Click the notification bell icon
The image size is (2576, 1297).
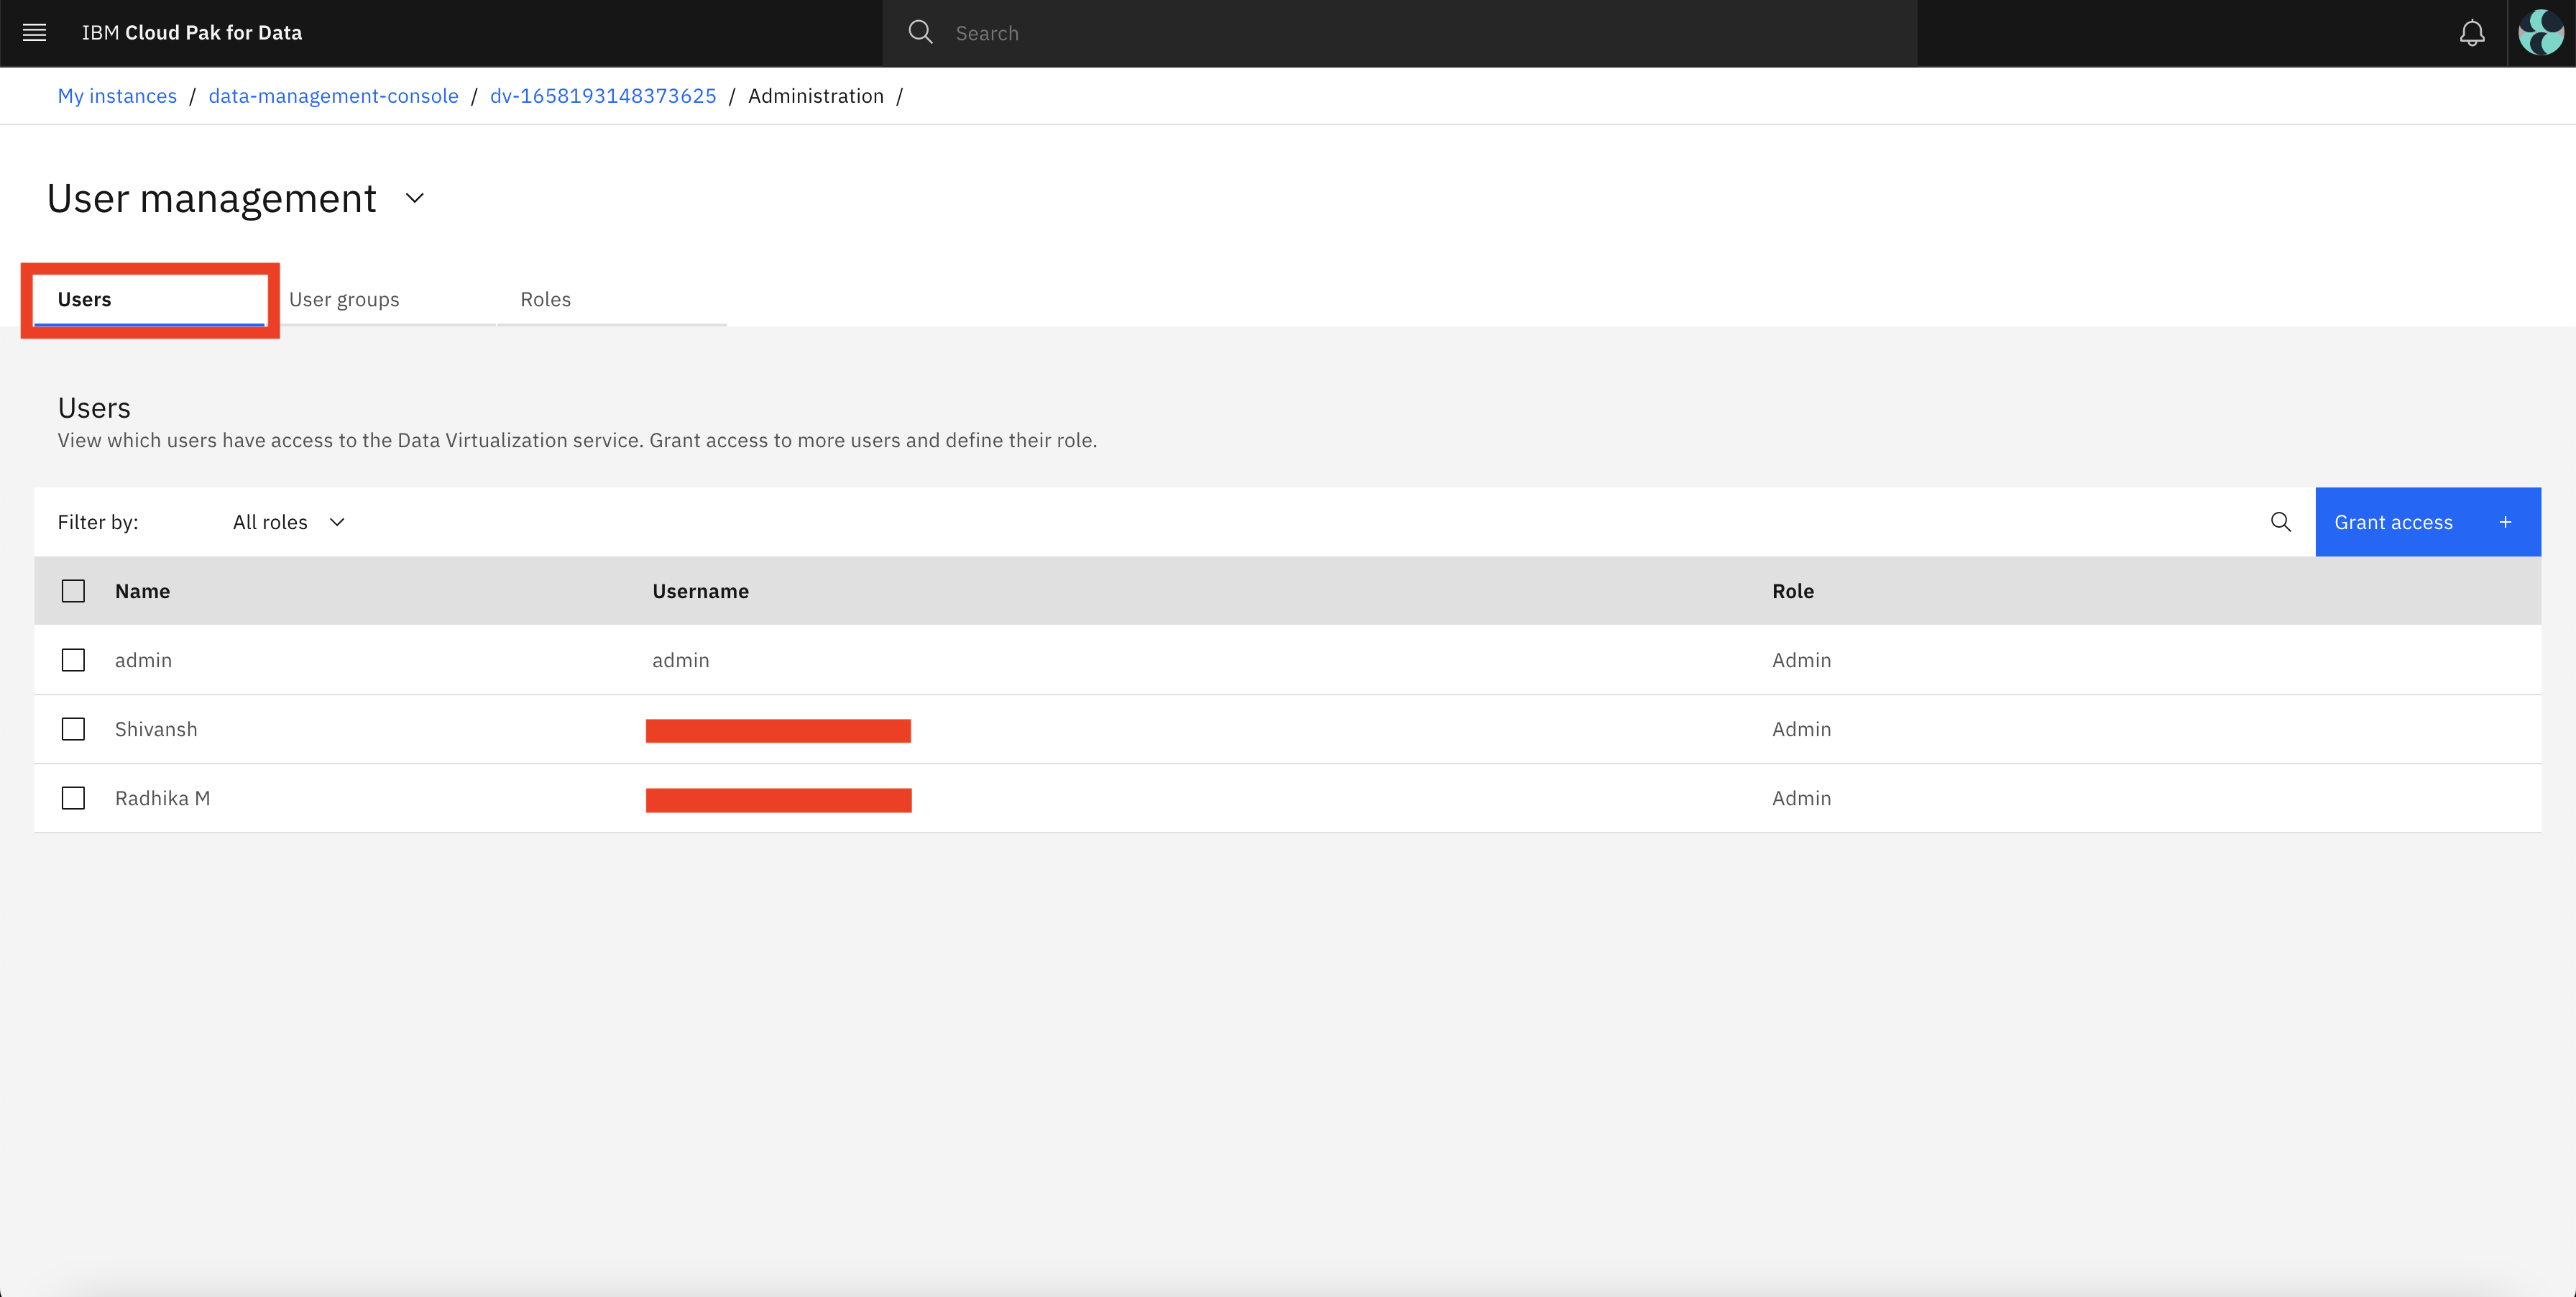2471,32
